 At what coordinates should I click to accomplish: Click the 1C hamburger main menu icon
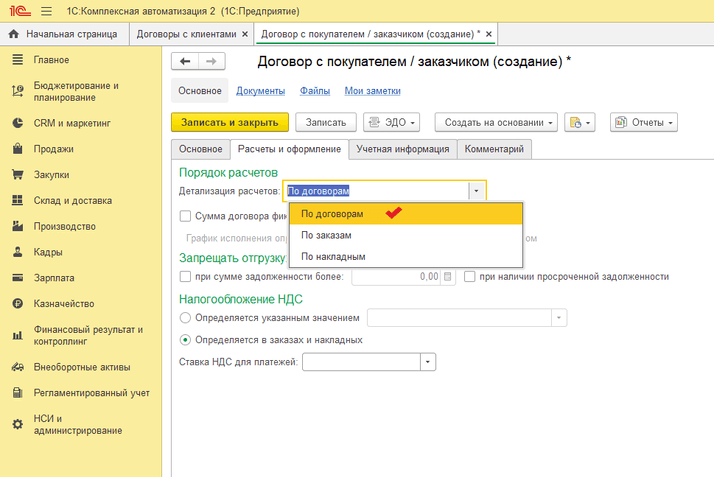46,10
